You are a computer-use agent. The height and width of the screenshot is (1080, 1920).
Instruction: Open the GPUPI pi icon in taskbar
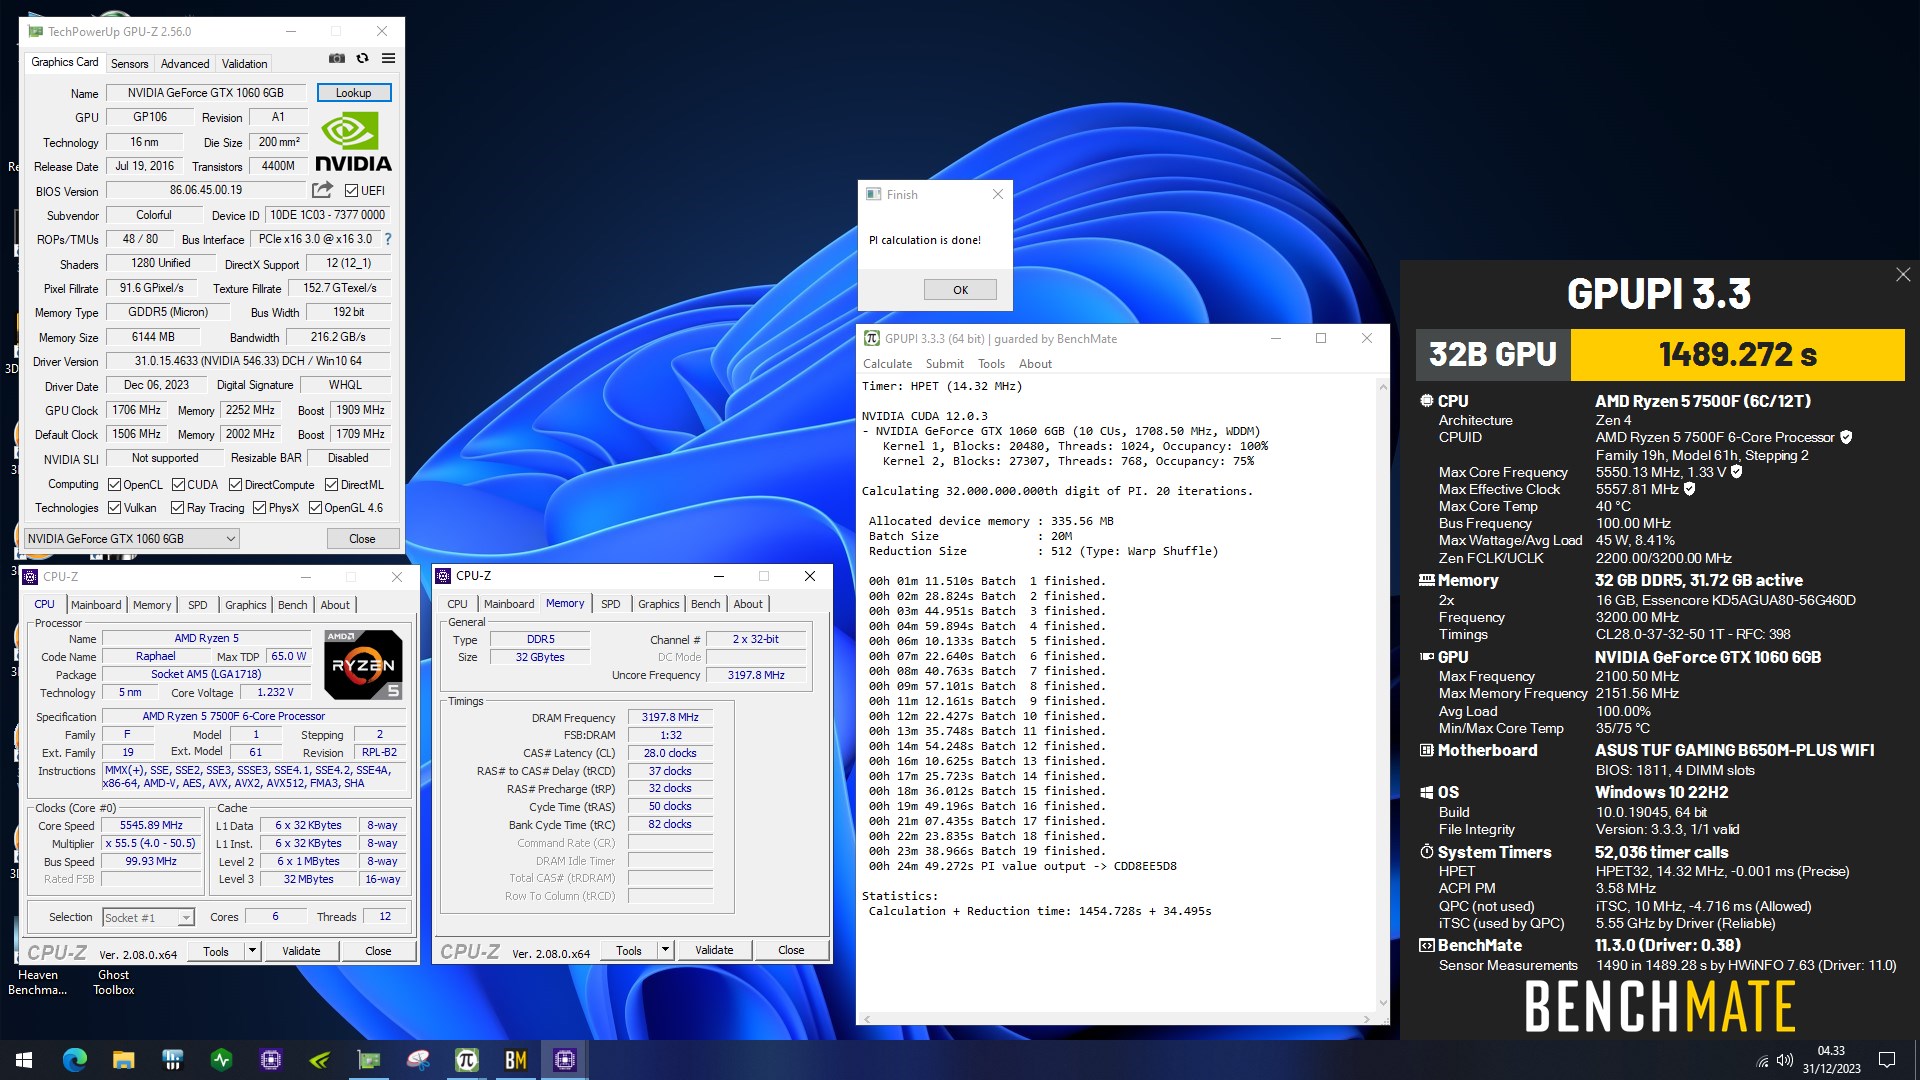[x=467, y=1060]
